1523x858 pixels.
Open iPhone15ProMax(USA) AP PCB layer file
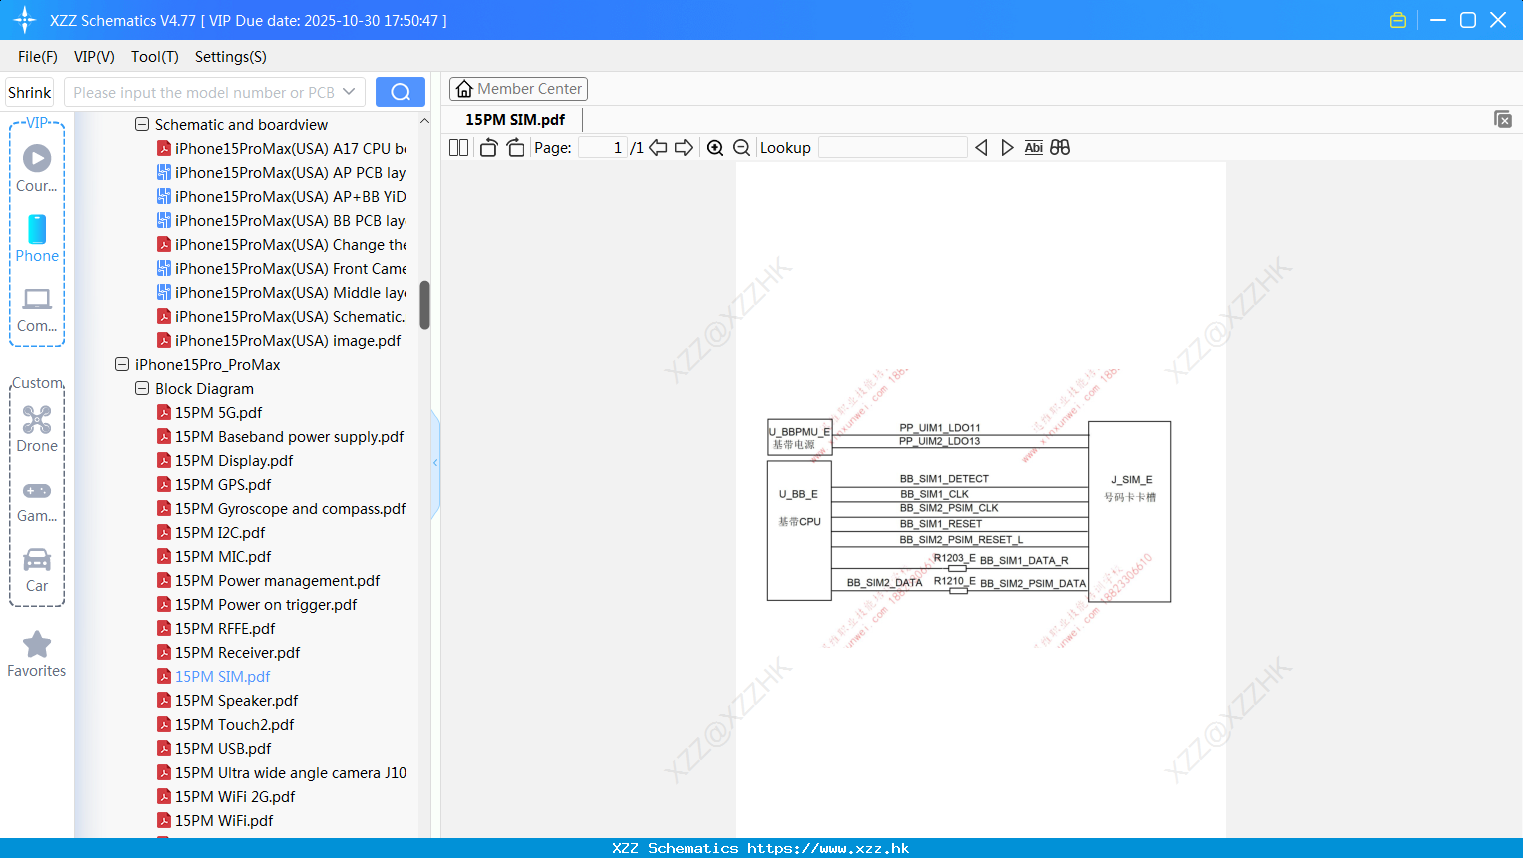click(281, 173)
